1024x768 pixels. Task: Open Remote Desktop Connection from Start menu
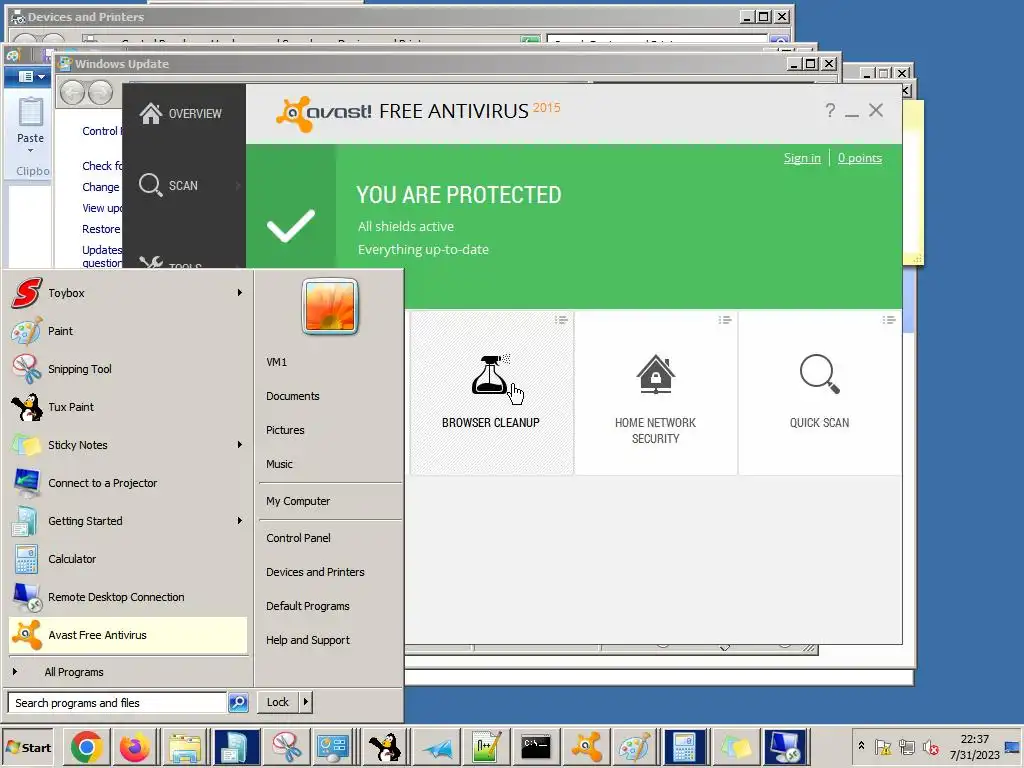click(x=129, y=597)
